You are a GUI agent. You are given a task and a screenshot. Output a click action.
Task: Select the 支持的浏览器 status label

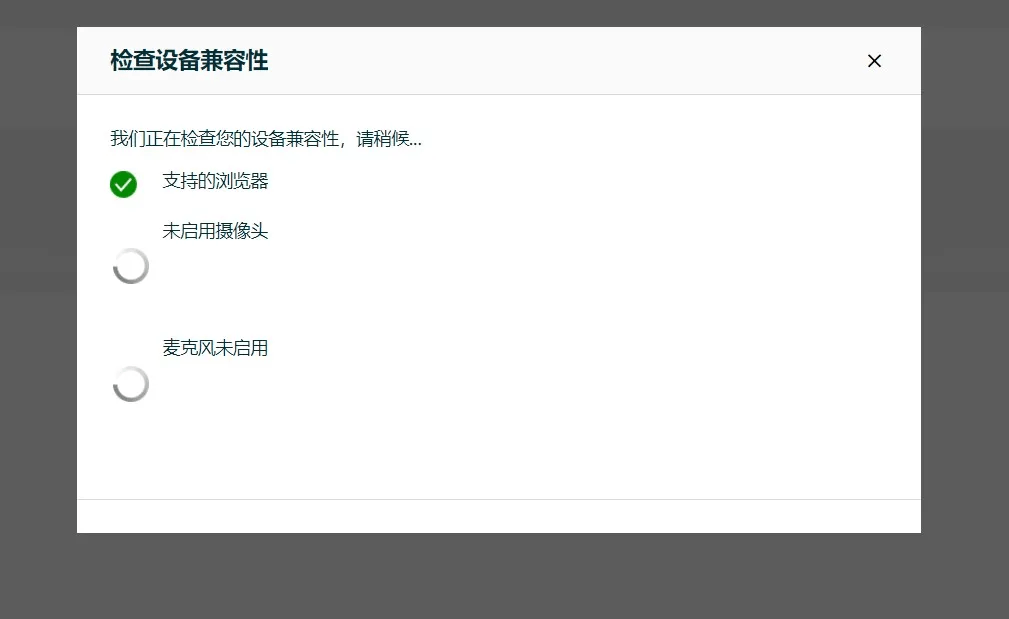(x=215, y=181)
